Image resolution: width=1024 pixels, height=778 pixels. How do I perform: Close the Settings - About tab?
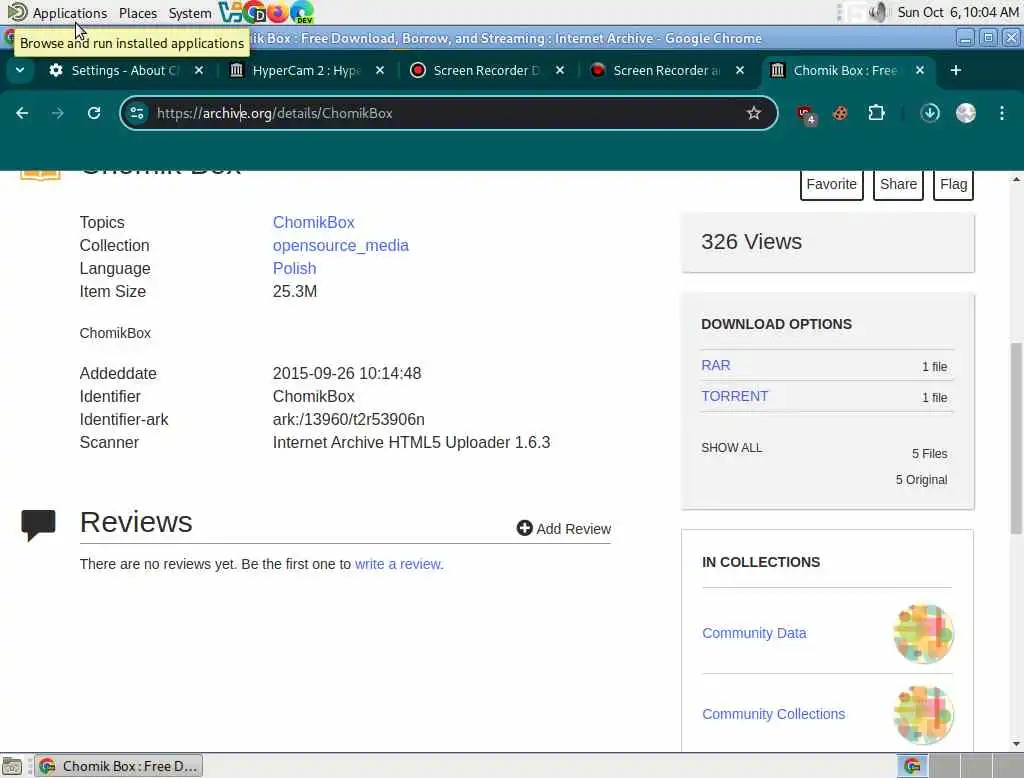click(199, 70)
